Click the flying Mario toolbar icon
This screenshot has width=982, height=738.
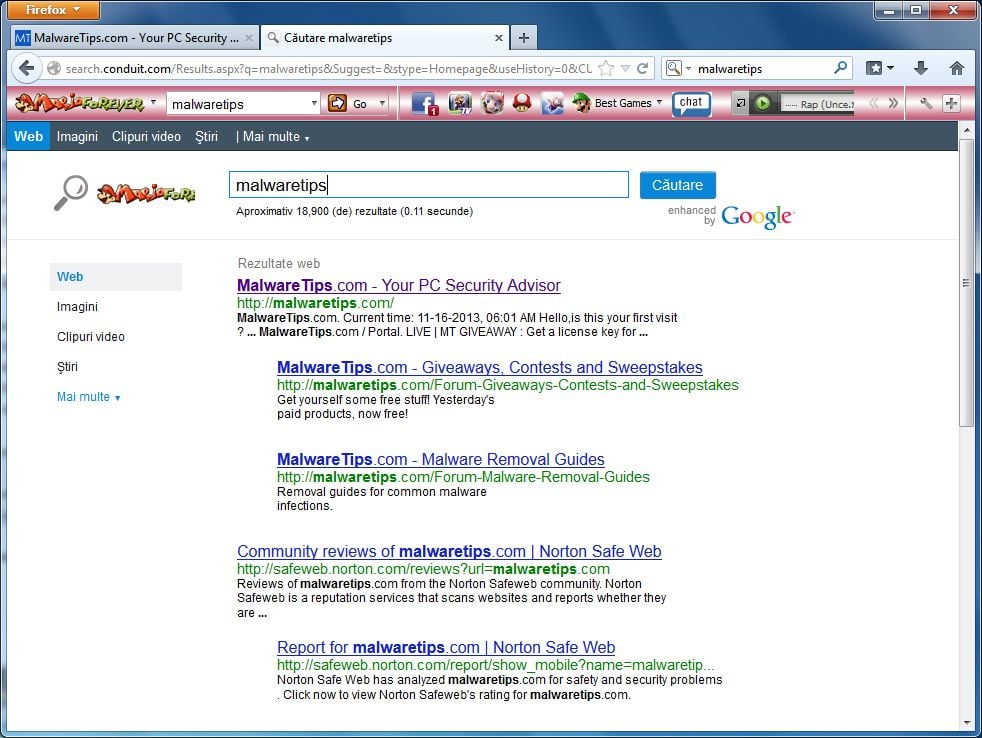point(552,103)
